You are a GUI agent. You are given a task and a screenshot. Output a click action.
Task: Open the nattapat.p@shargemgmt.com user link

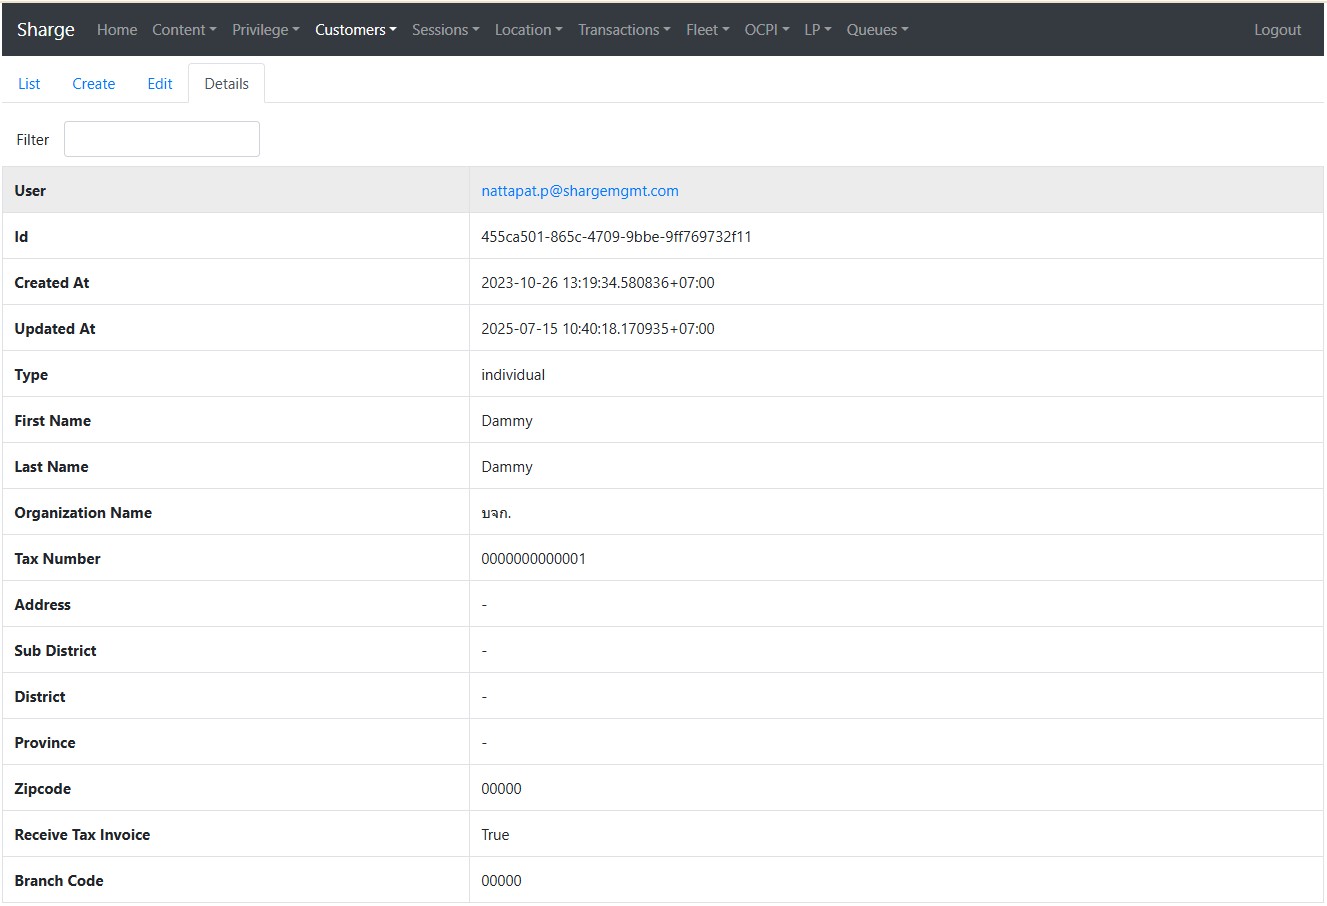point(580,191)
